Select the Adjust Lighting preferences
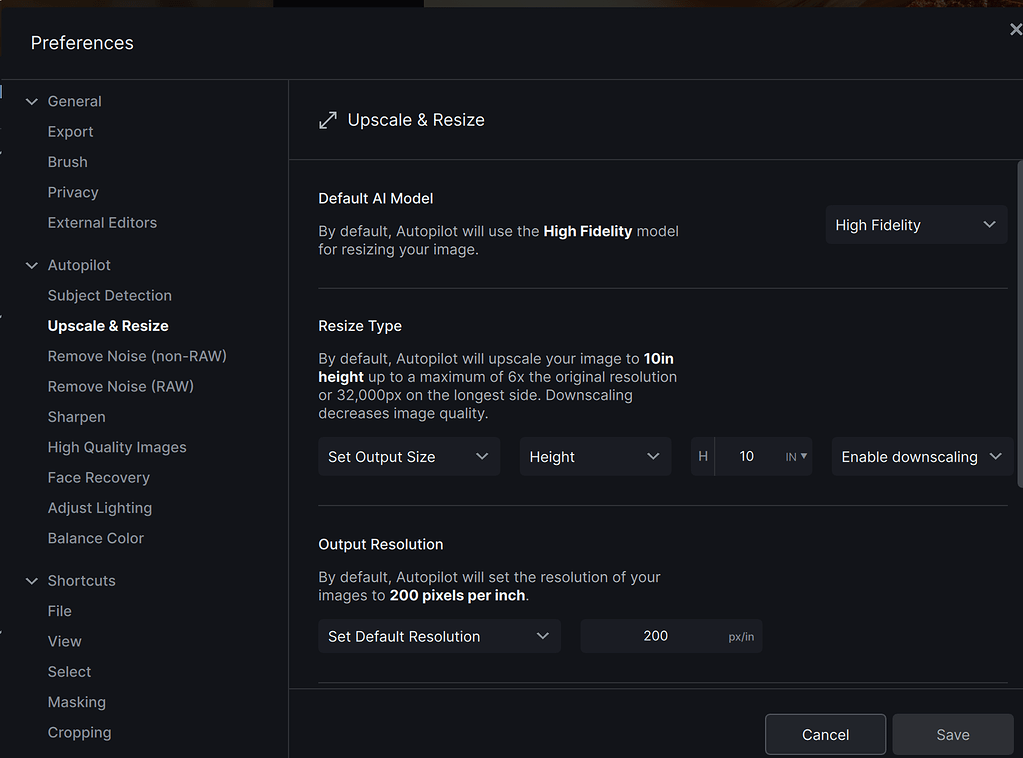 coord(99,507)
